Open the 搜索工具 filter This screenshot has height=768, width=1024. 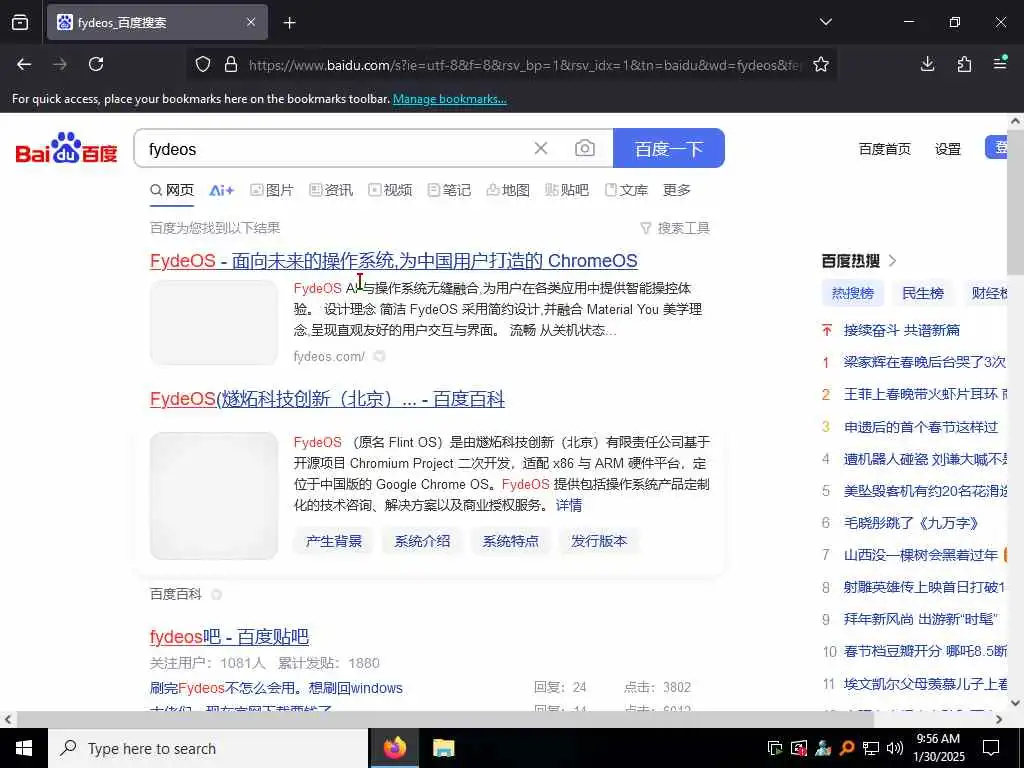[675, 228]
